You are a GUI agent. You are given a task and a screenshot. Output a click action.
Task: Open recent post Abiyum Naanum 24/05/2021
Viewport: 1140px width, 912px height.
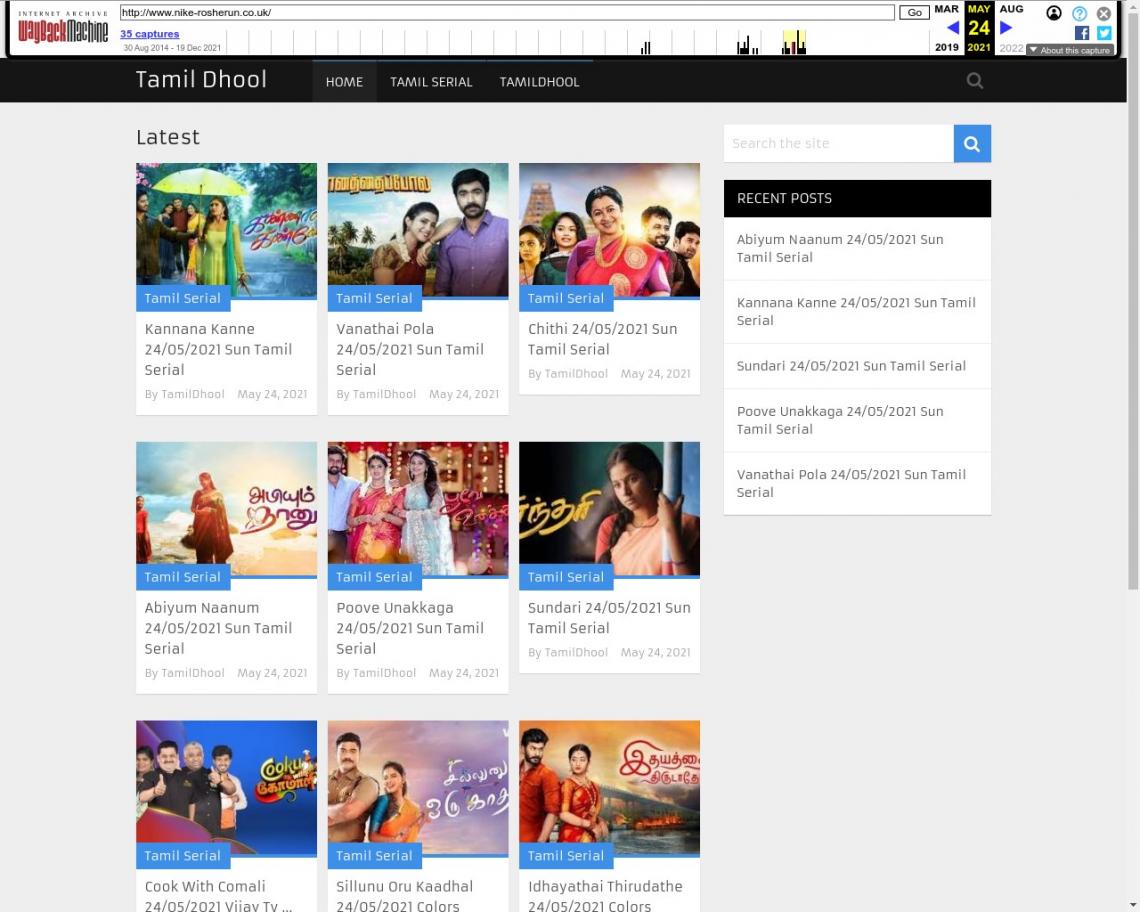pyautogui.click(x=840, y=248)
